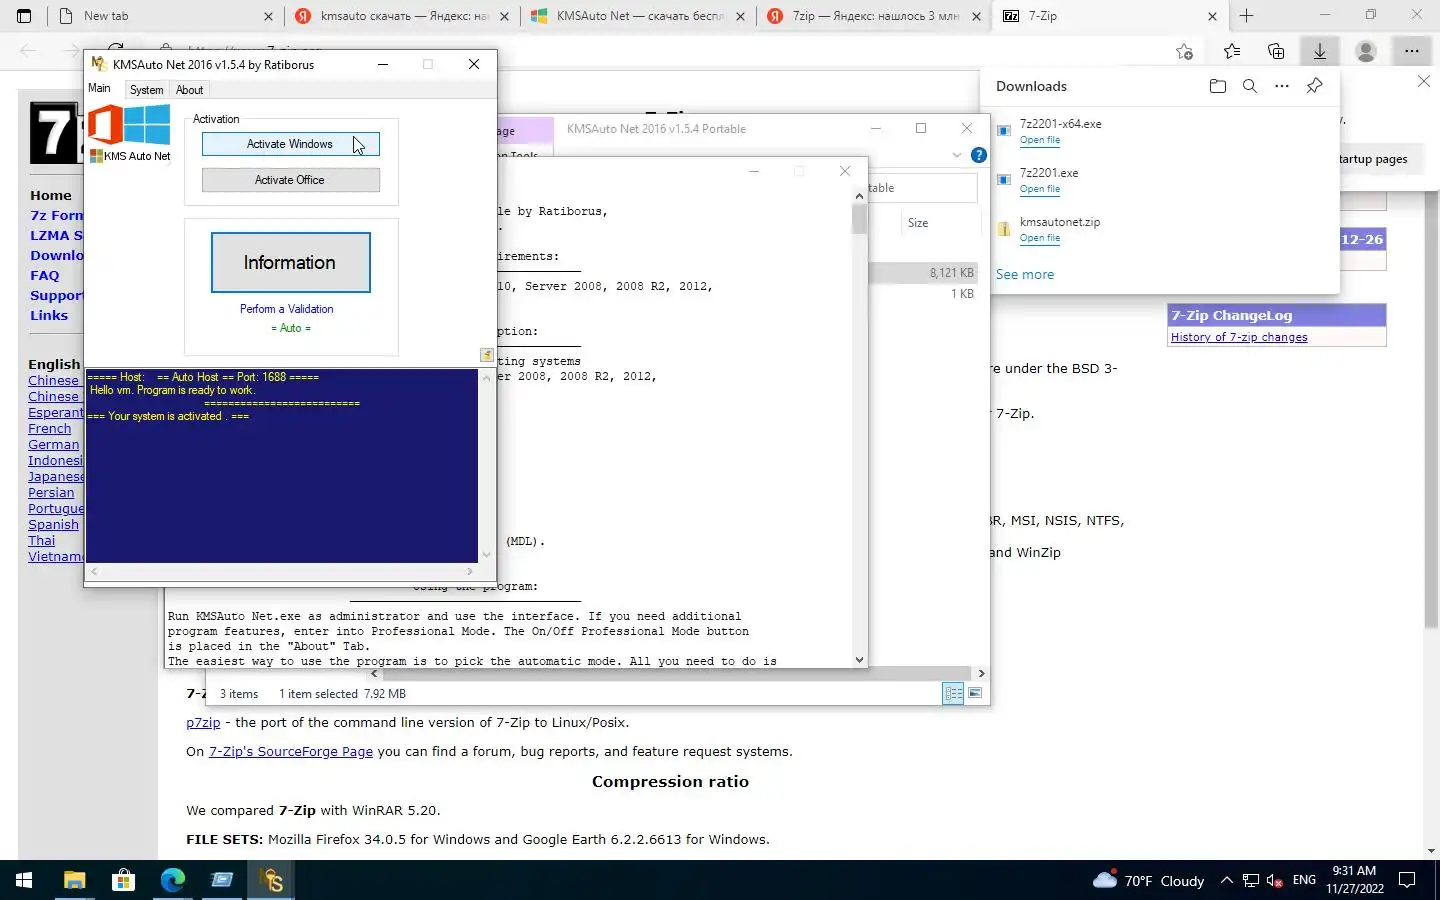The image size is (1440, 900).
Task: Open Edge Settings and more menu
Action: click(x=1411, y=51)
